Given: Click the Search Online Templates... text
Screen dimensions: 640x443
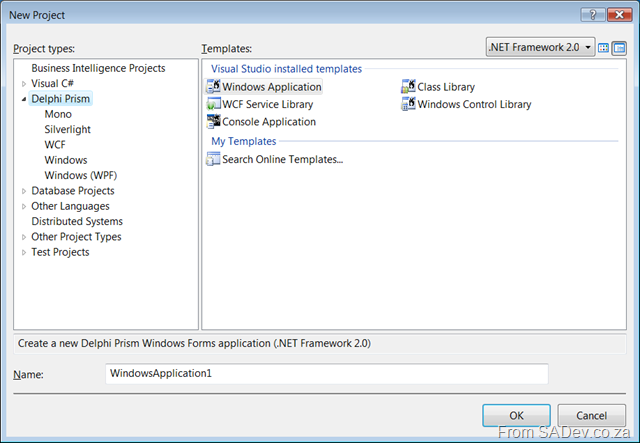Looking at the screenshot, I should point(282,159).
